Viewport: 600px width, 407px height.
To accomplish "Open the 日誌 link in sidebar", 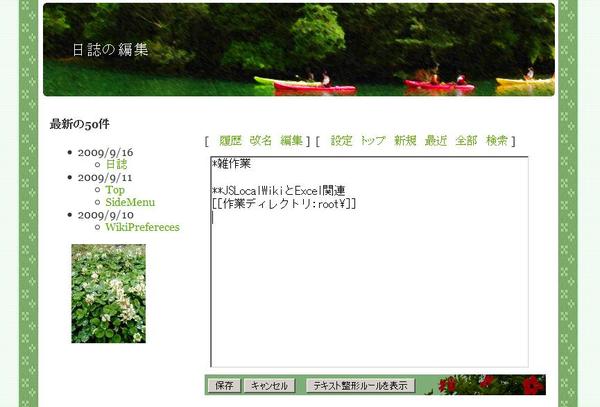I will pos(116,164).
